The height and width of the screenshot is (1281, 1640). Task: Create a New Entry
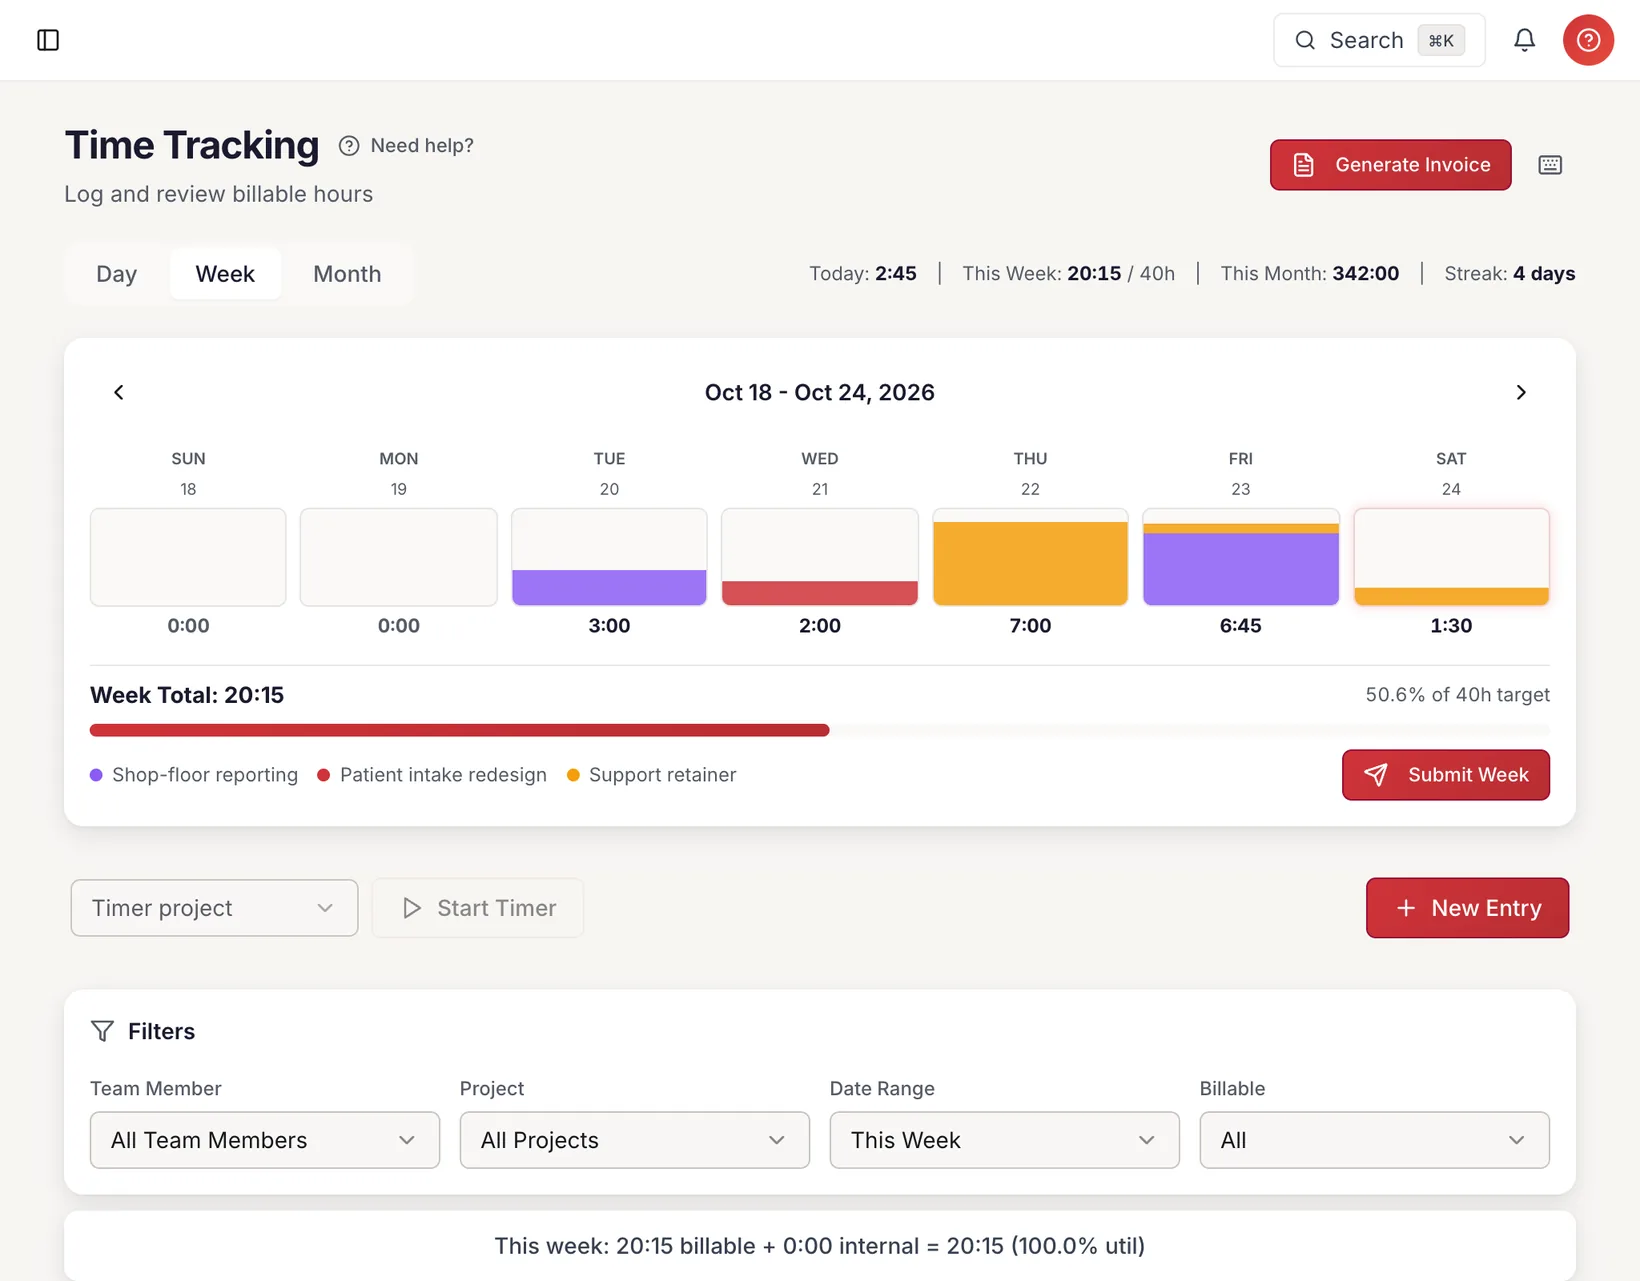pos(1467,908)
